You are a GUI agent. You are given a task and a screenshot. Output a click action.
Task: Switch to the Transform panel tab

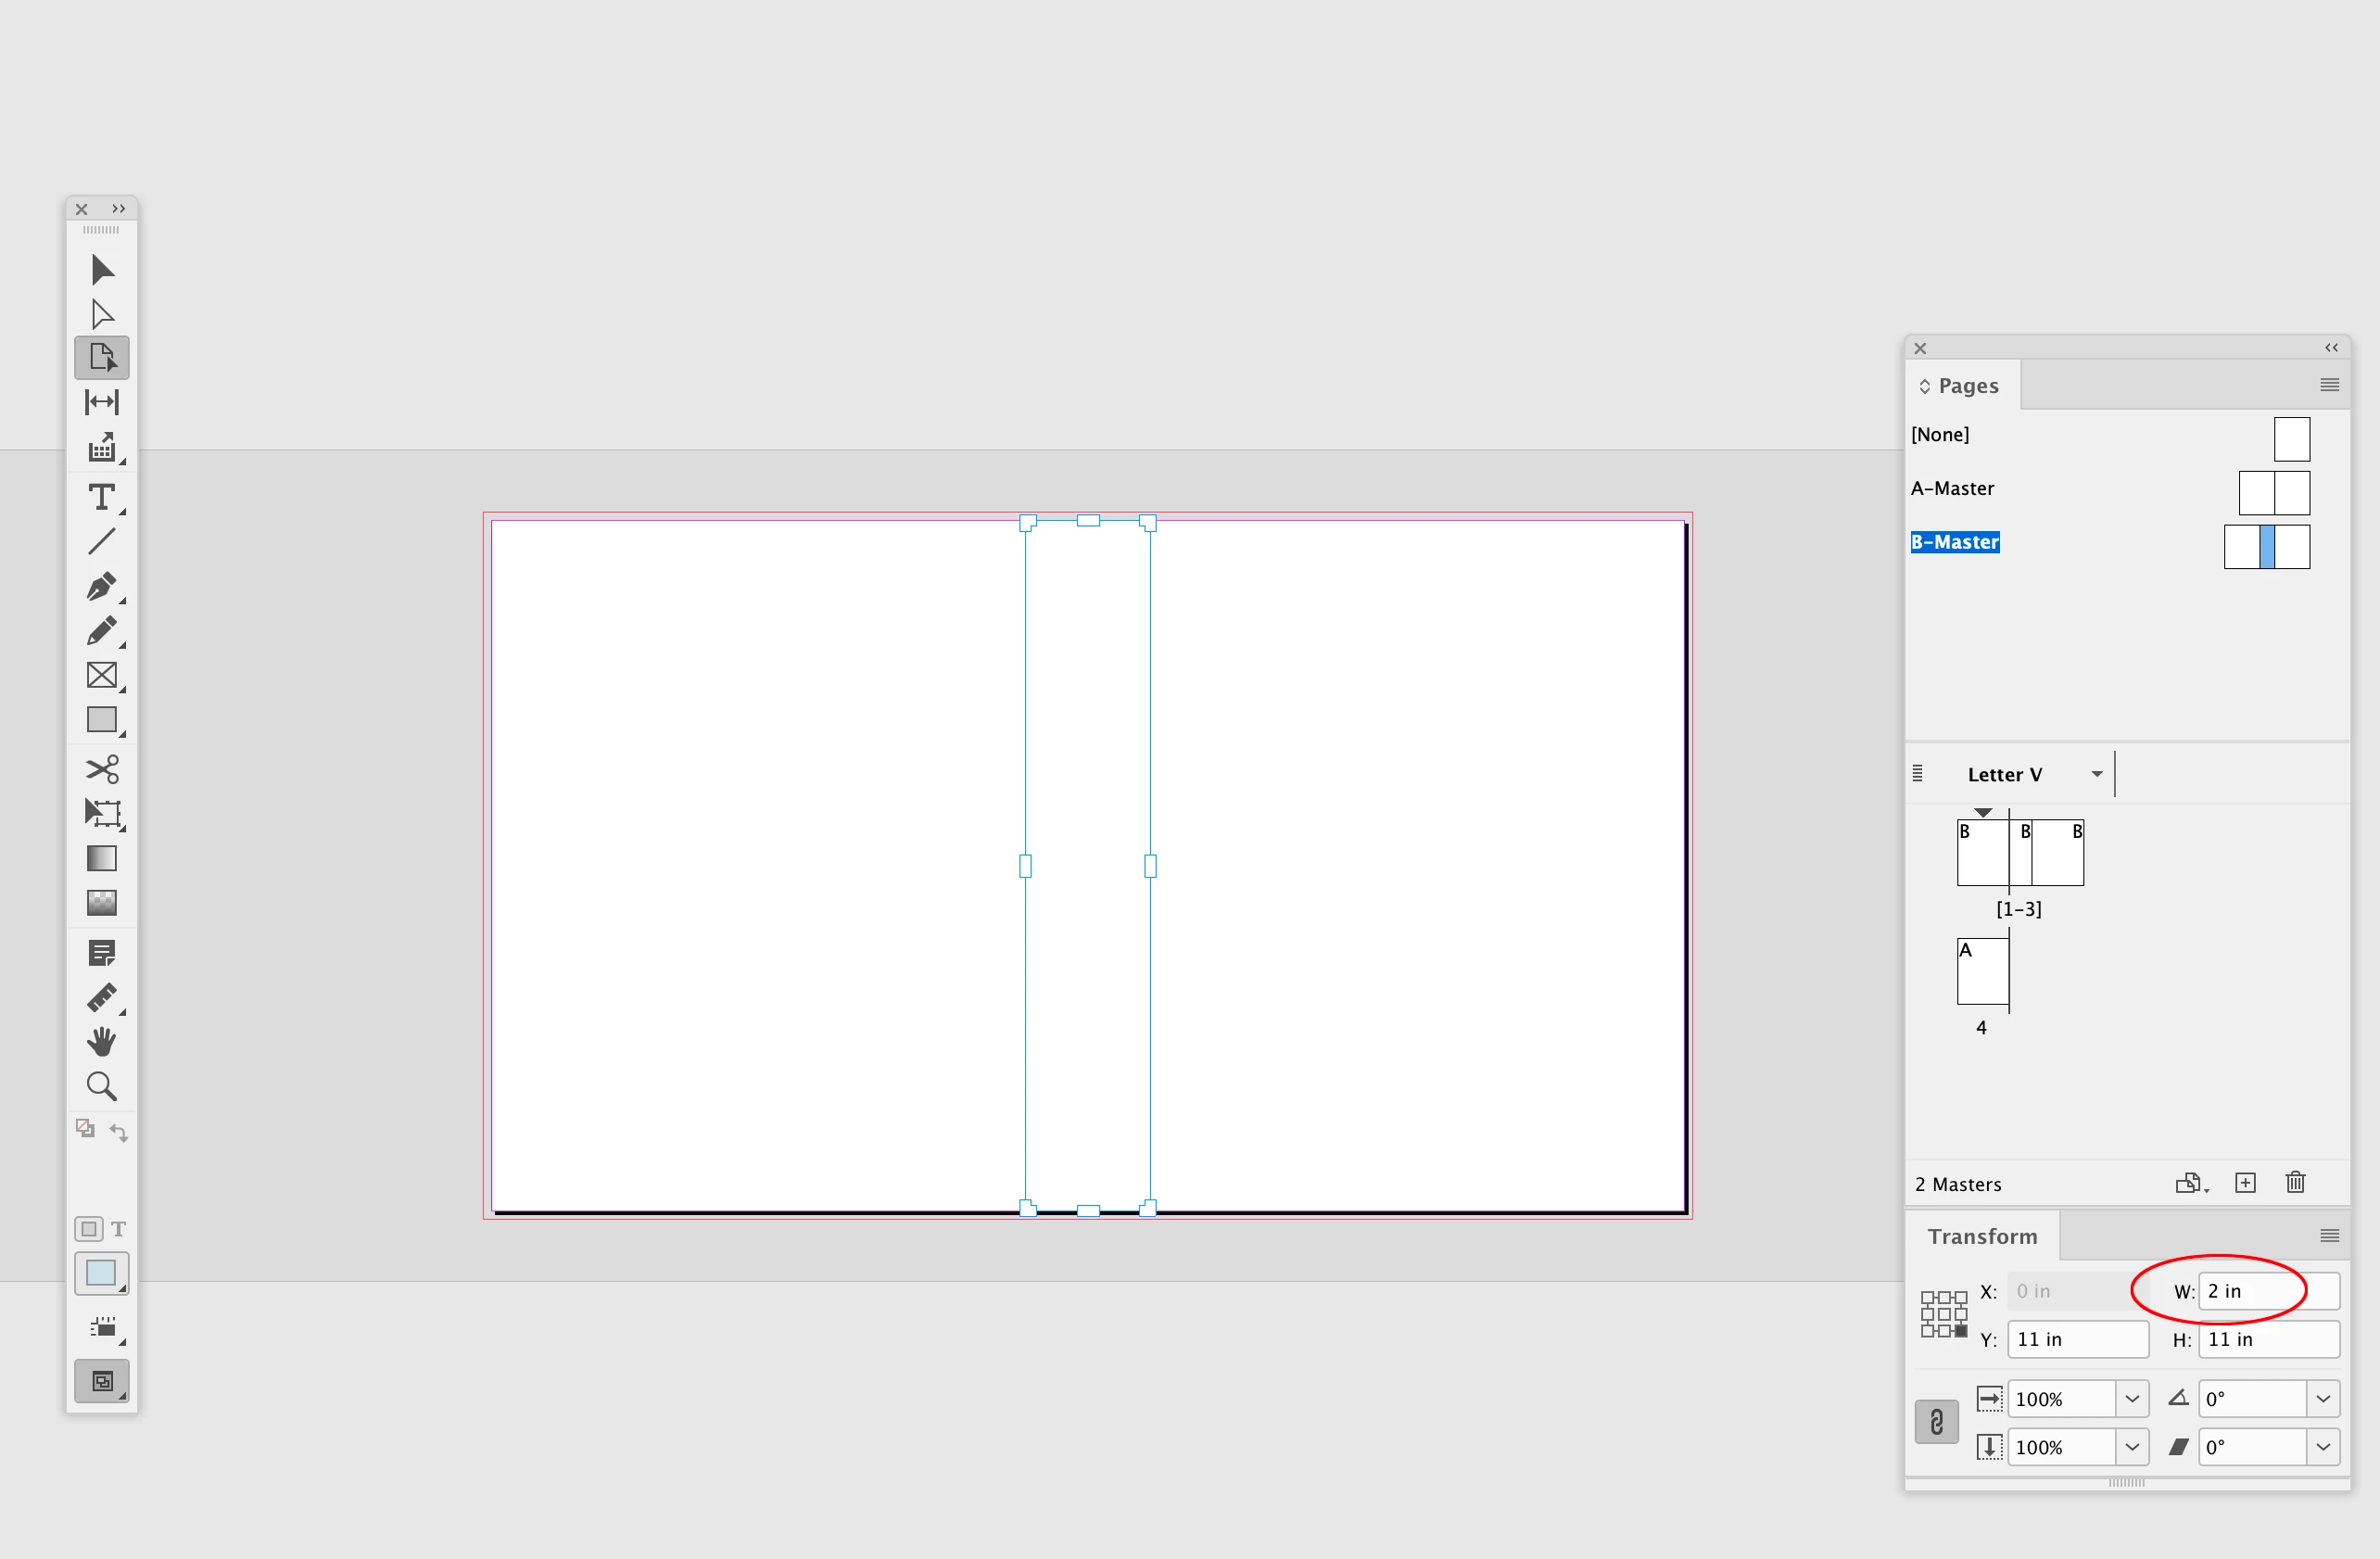1982,1236
